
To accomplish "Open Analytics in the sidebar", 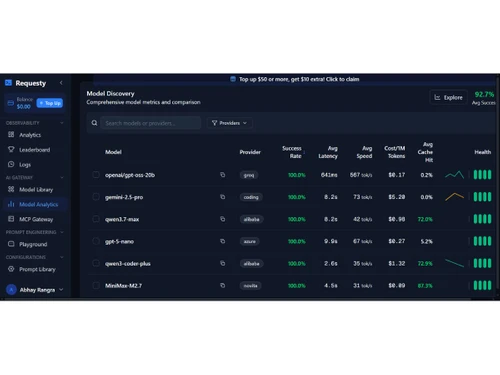I will [x=30, y=135].
